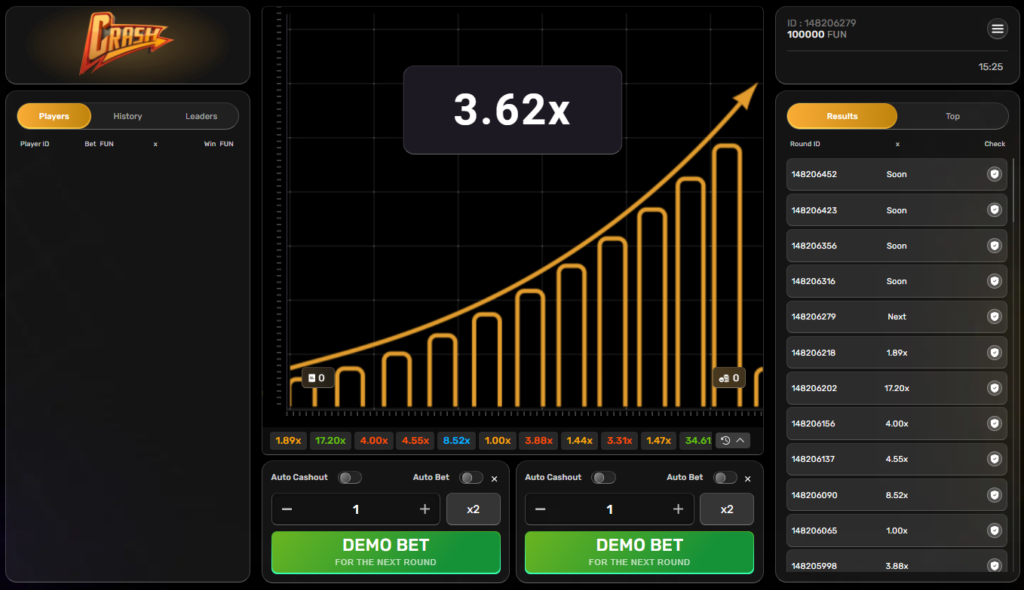This screenshot has height=590, width=1024.
Task: Toggle Auto Cashout in the right bet panel
Action: [603, 478]
